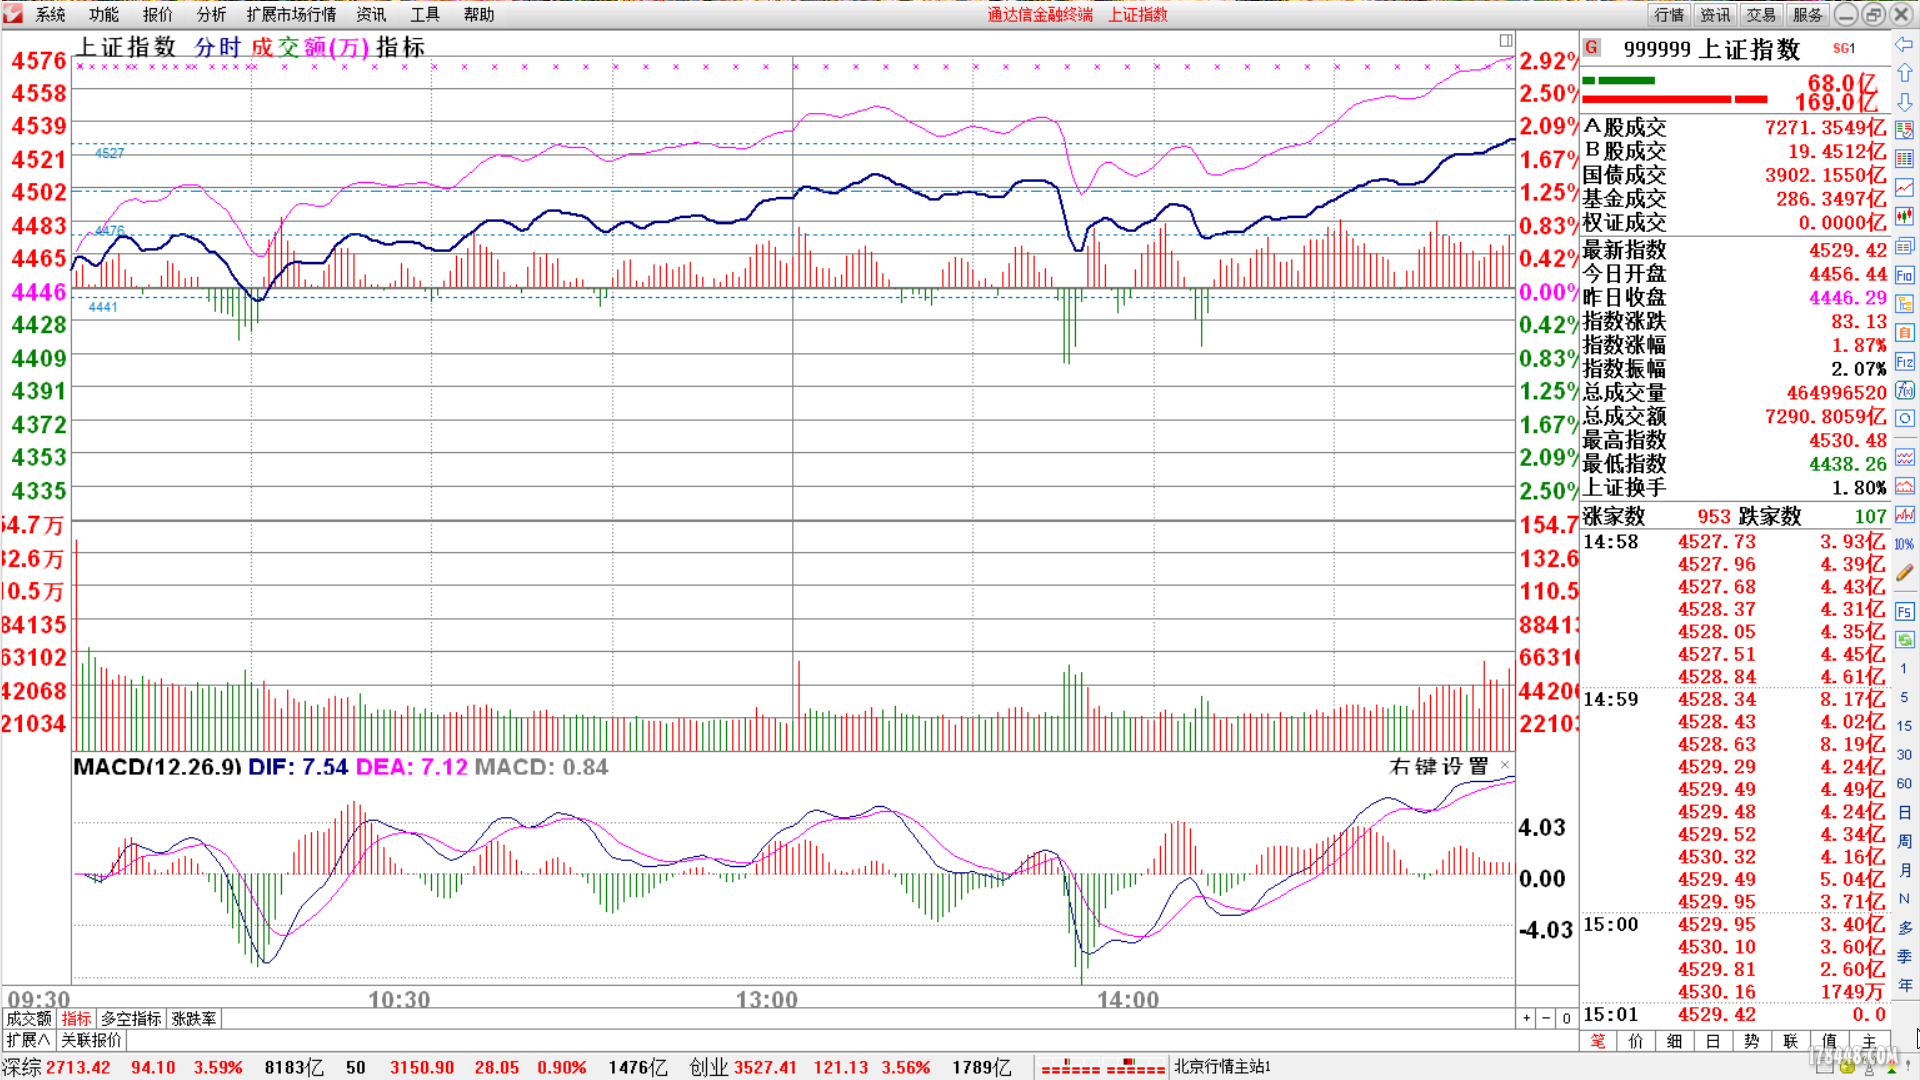
Task: Click the page up arrow icon
Action: tap(1904, 73)
